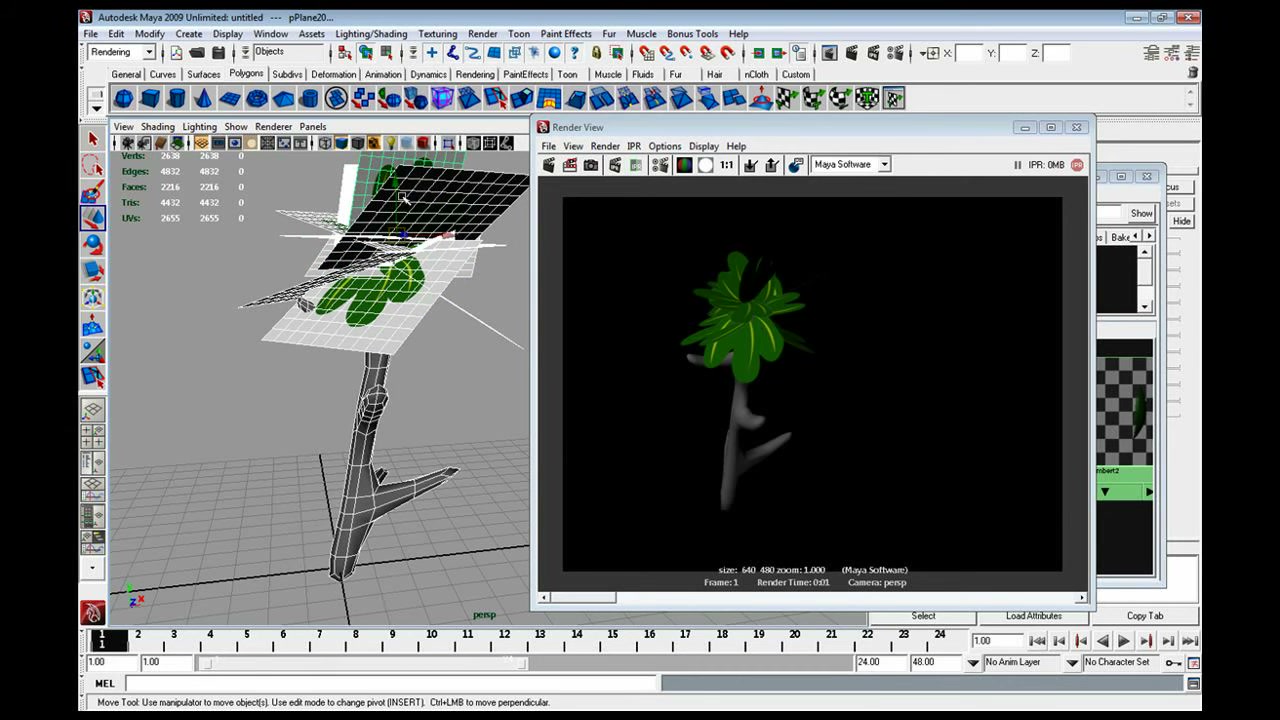Open the viewport Renderer menu
Image resolution: width=1280 pixels, height=720 pixels.
(x=273, y=127)
